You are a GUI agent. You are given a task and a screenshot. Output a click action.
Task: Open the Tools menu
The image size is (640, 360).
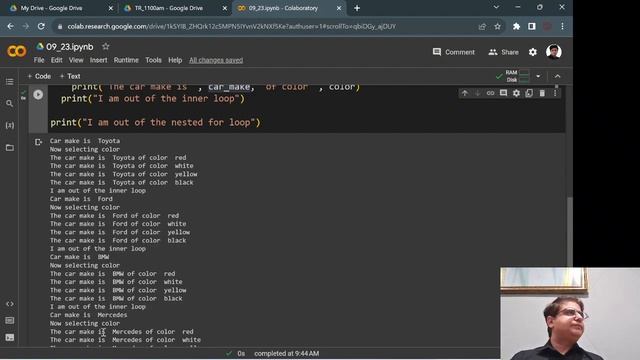coord(153,60)
